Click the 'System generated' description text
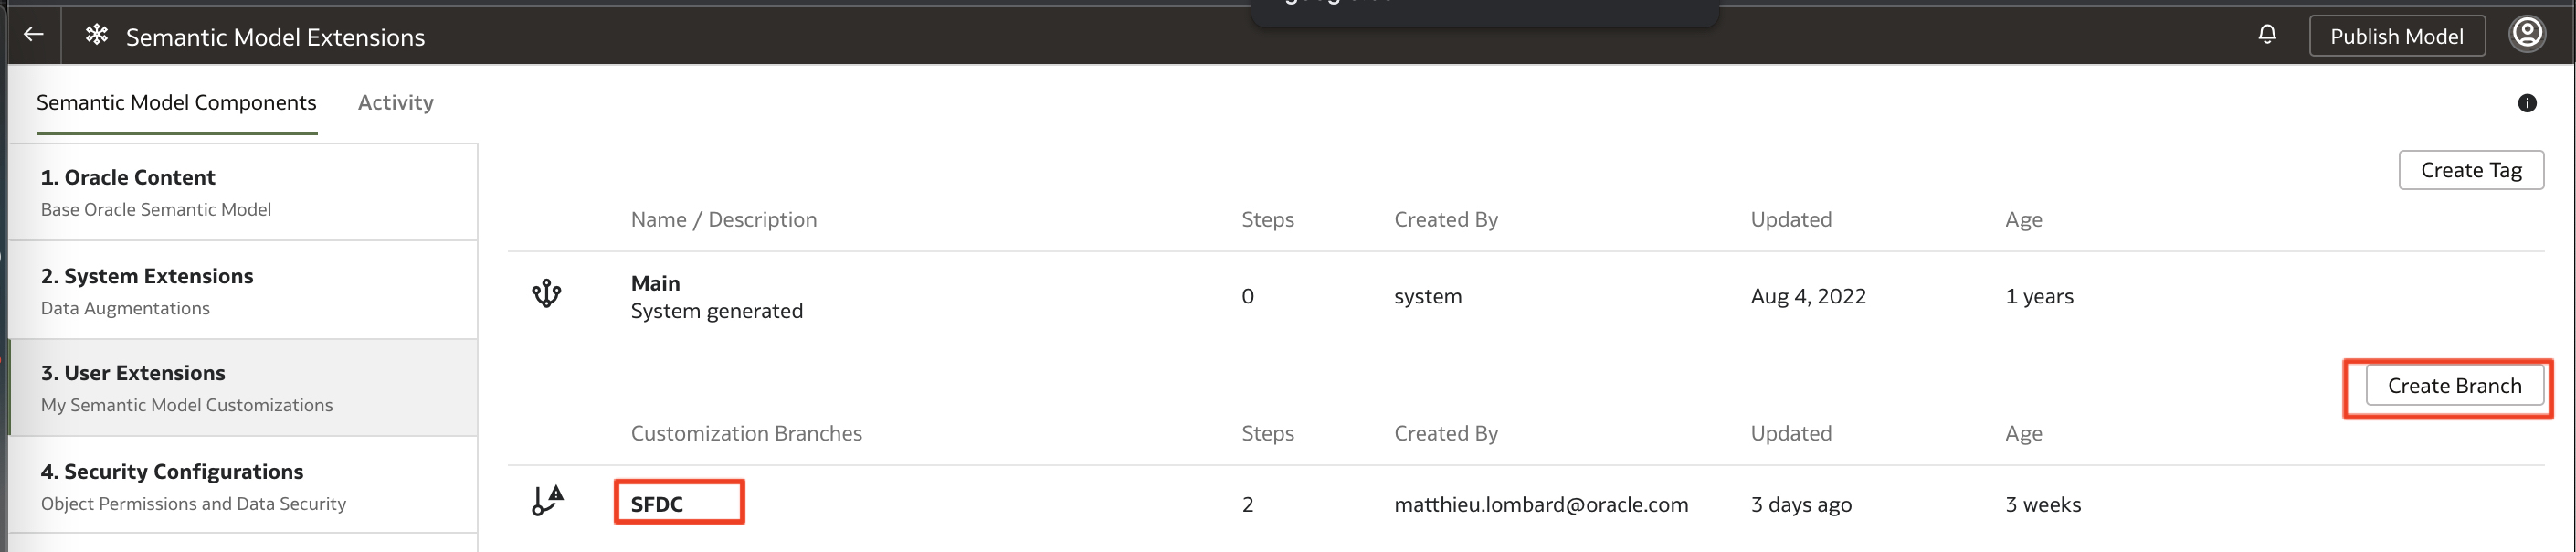The image size is (2576, 552). 716,311
